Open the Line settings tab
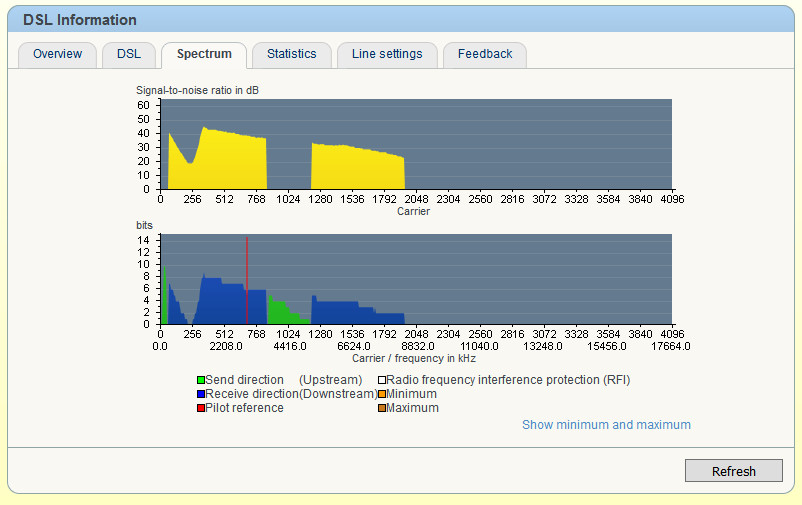This screenshot has width=802, height=505. pos(387,54)
